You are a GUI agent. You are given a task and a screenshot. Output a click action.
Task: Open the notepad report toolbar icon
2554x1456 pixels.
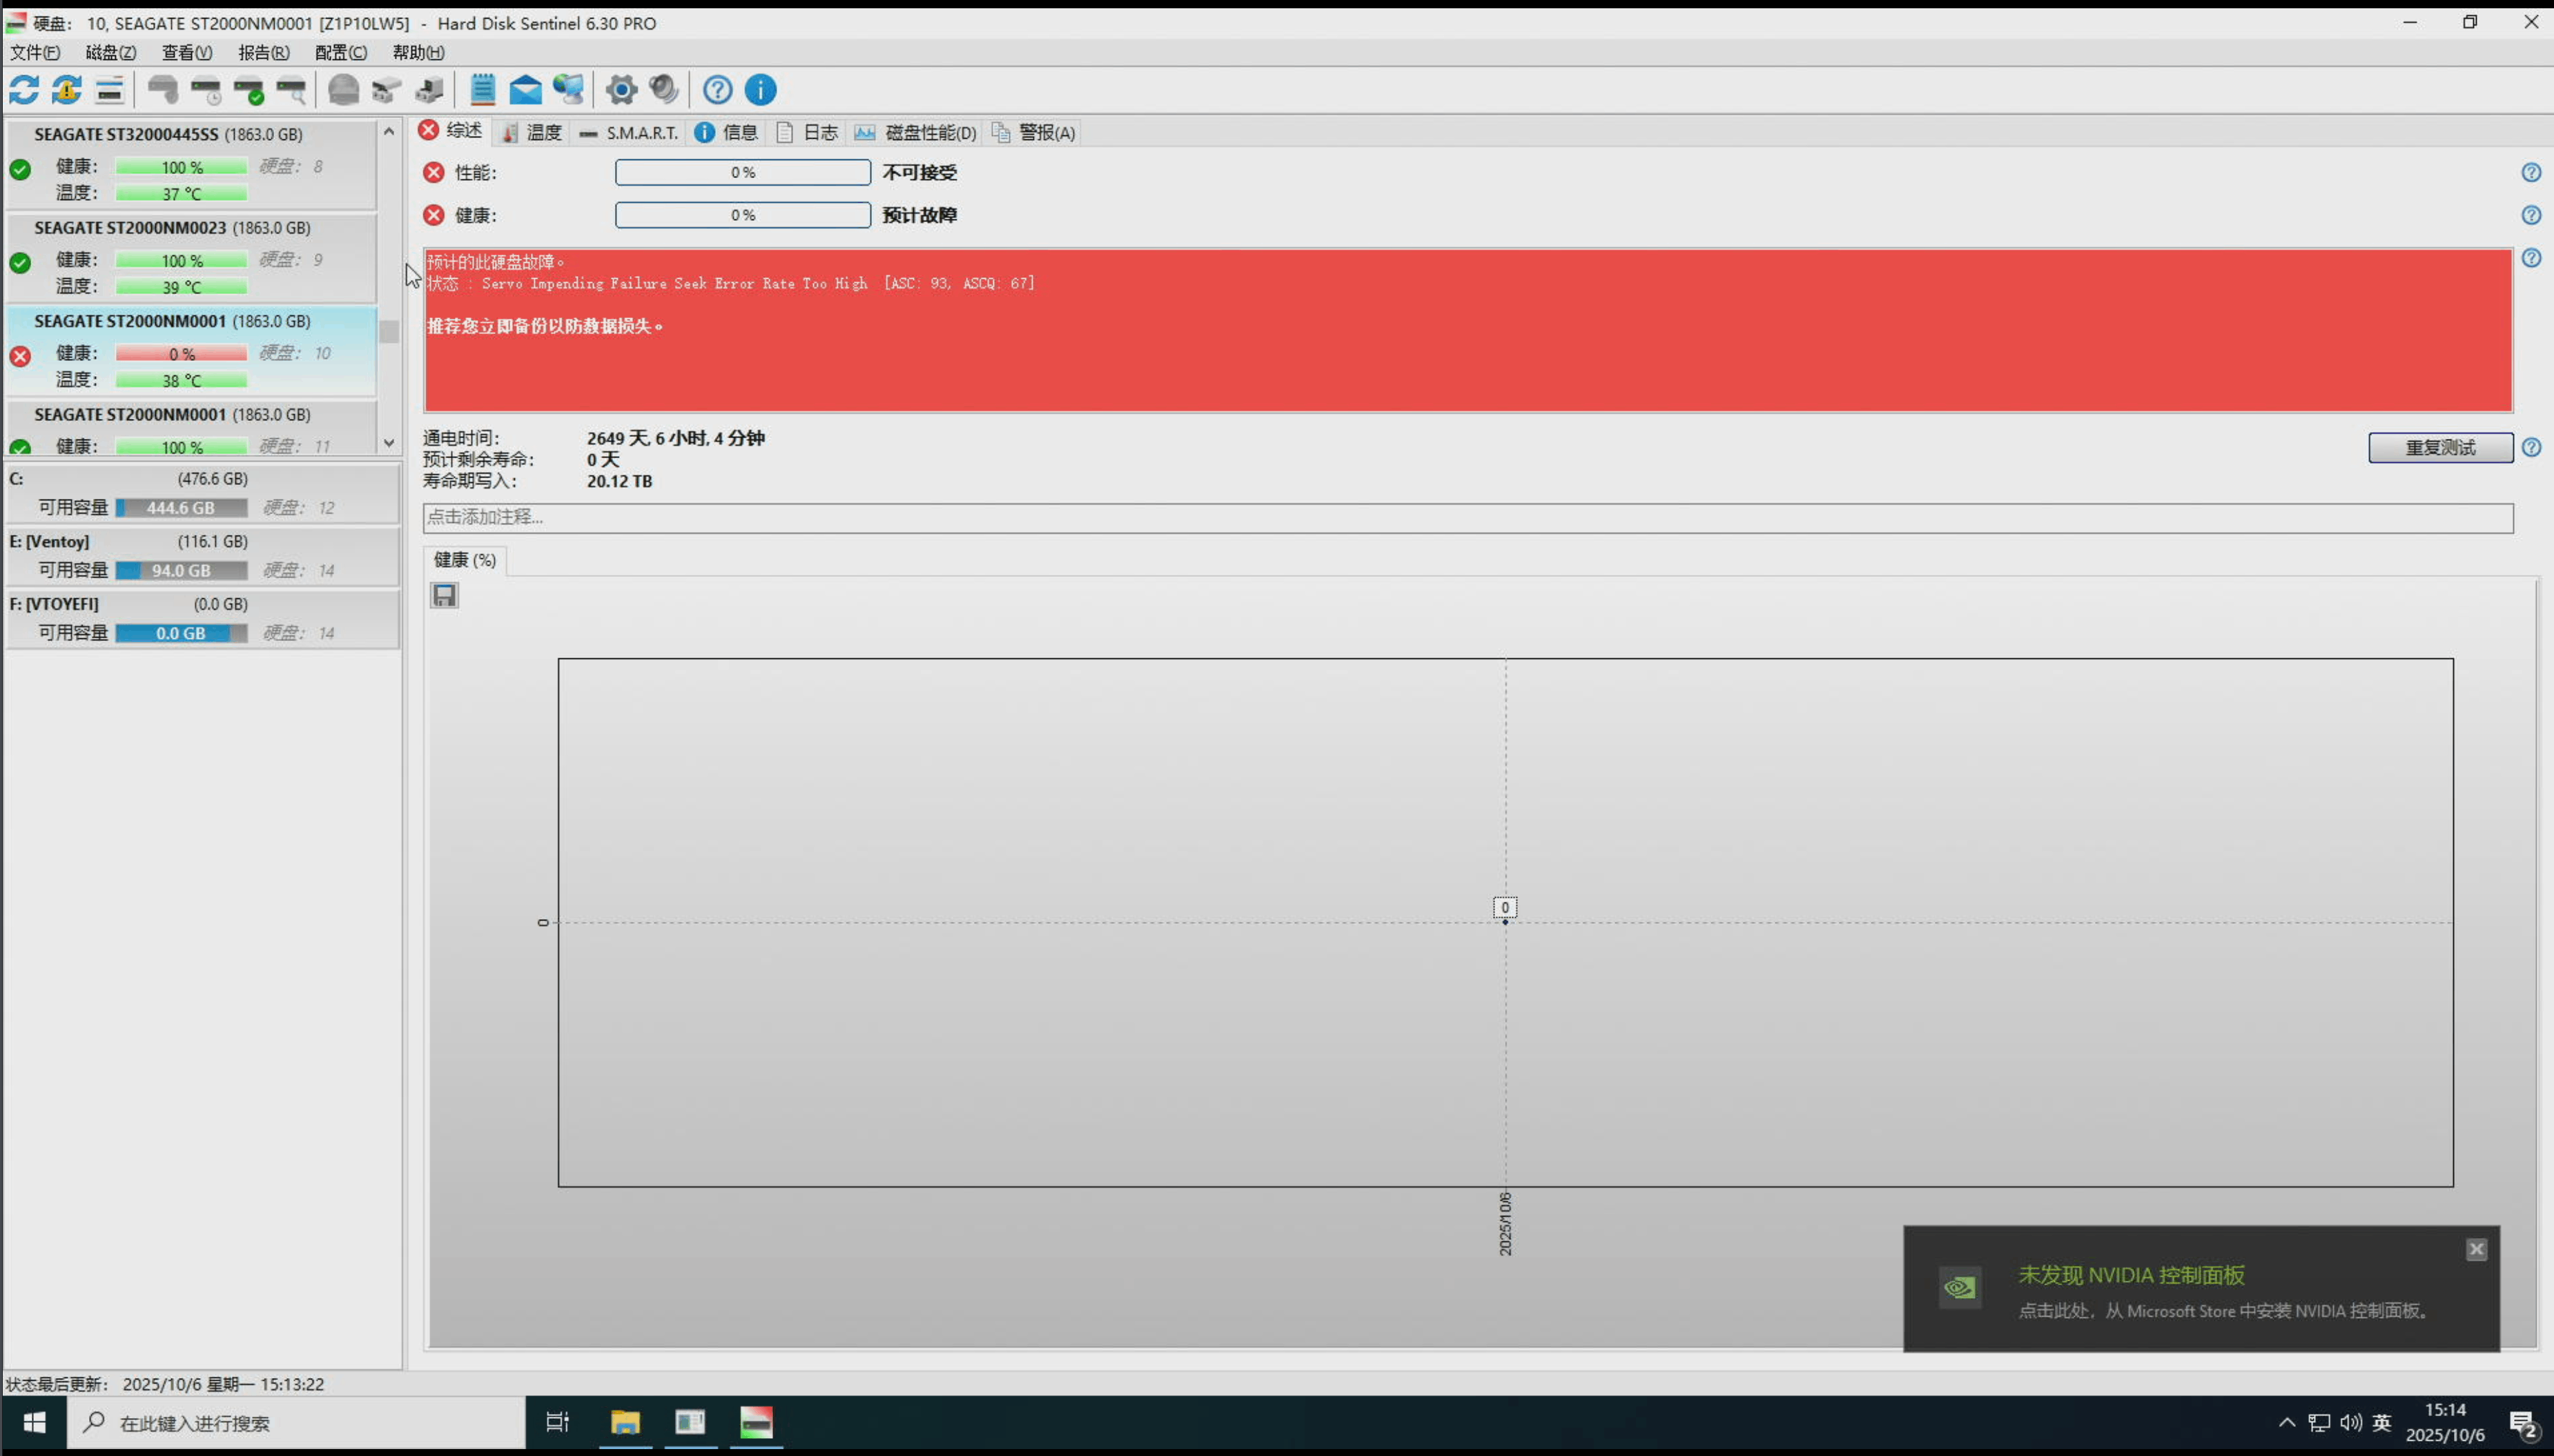pos(483,90)
